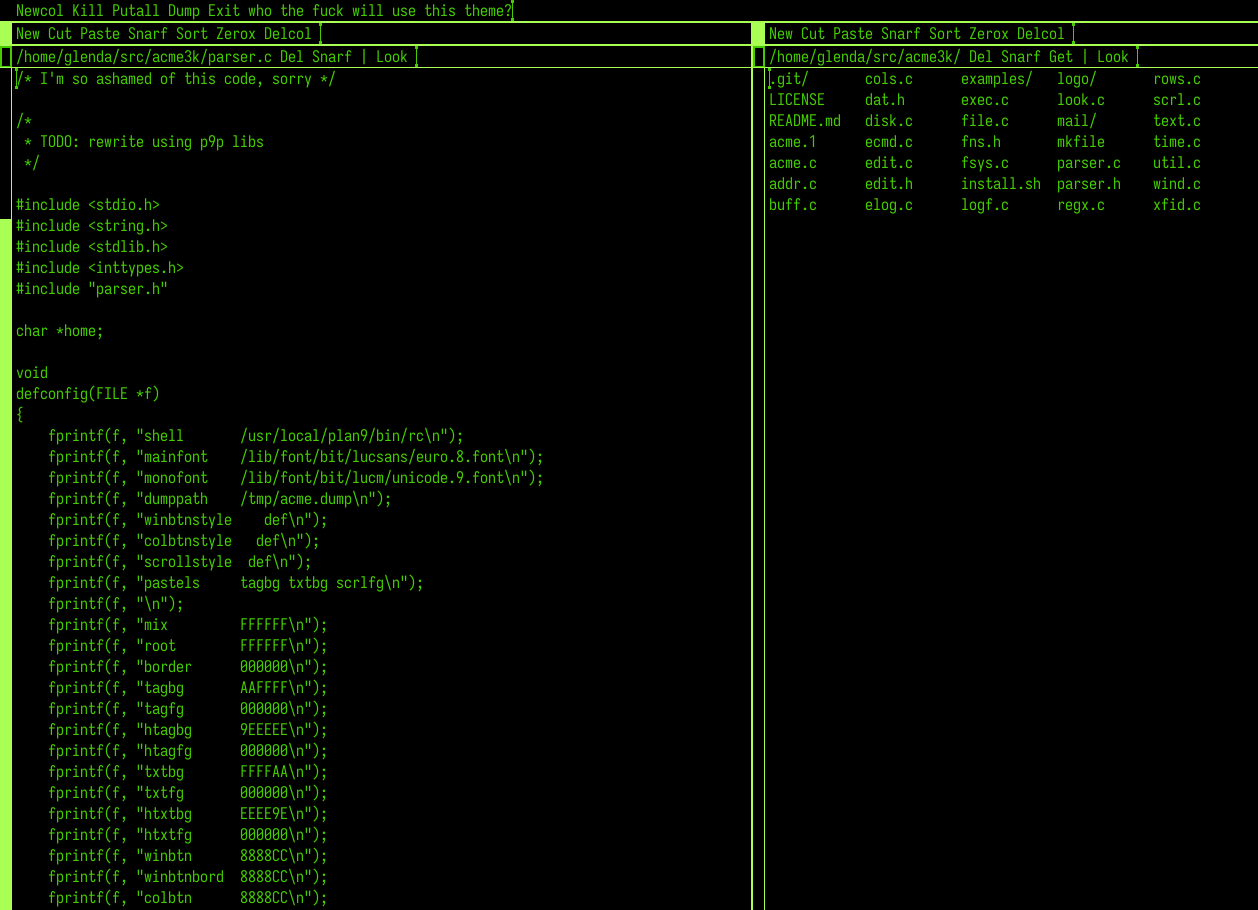
Task: Click New in the directory listing column tag
Action: (781, 34)
